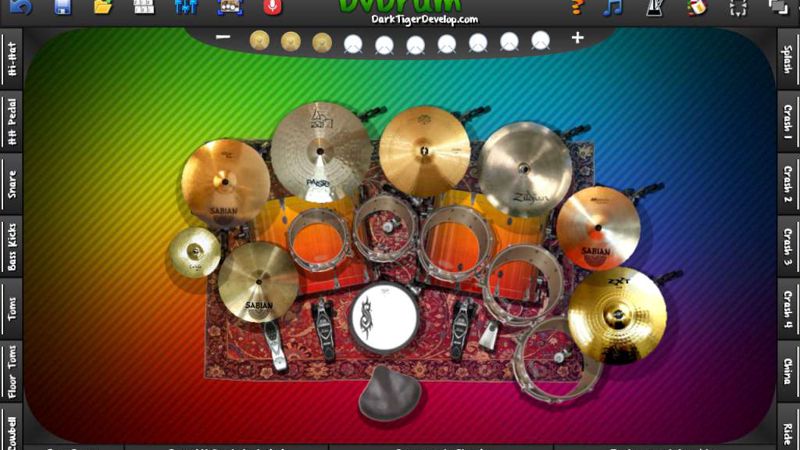Open the DarkTigerDevelop.com link
Viewport: 800px width, 450px height.
tap(424, 19)
